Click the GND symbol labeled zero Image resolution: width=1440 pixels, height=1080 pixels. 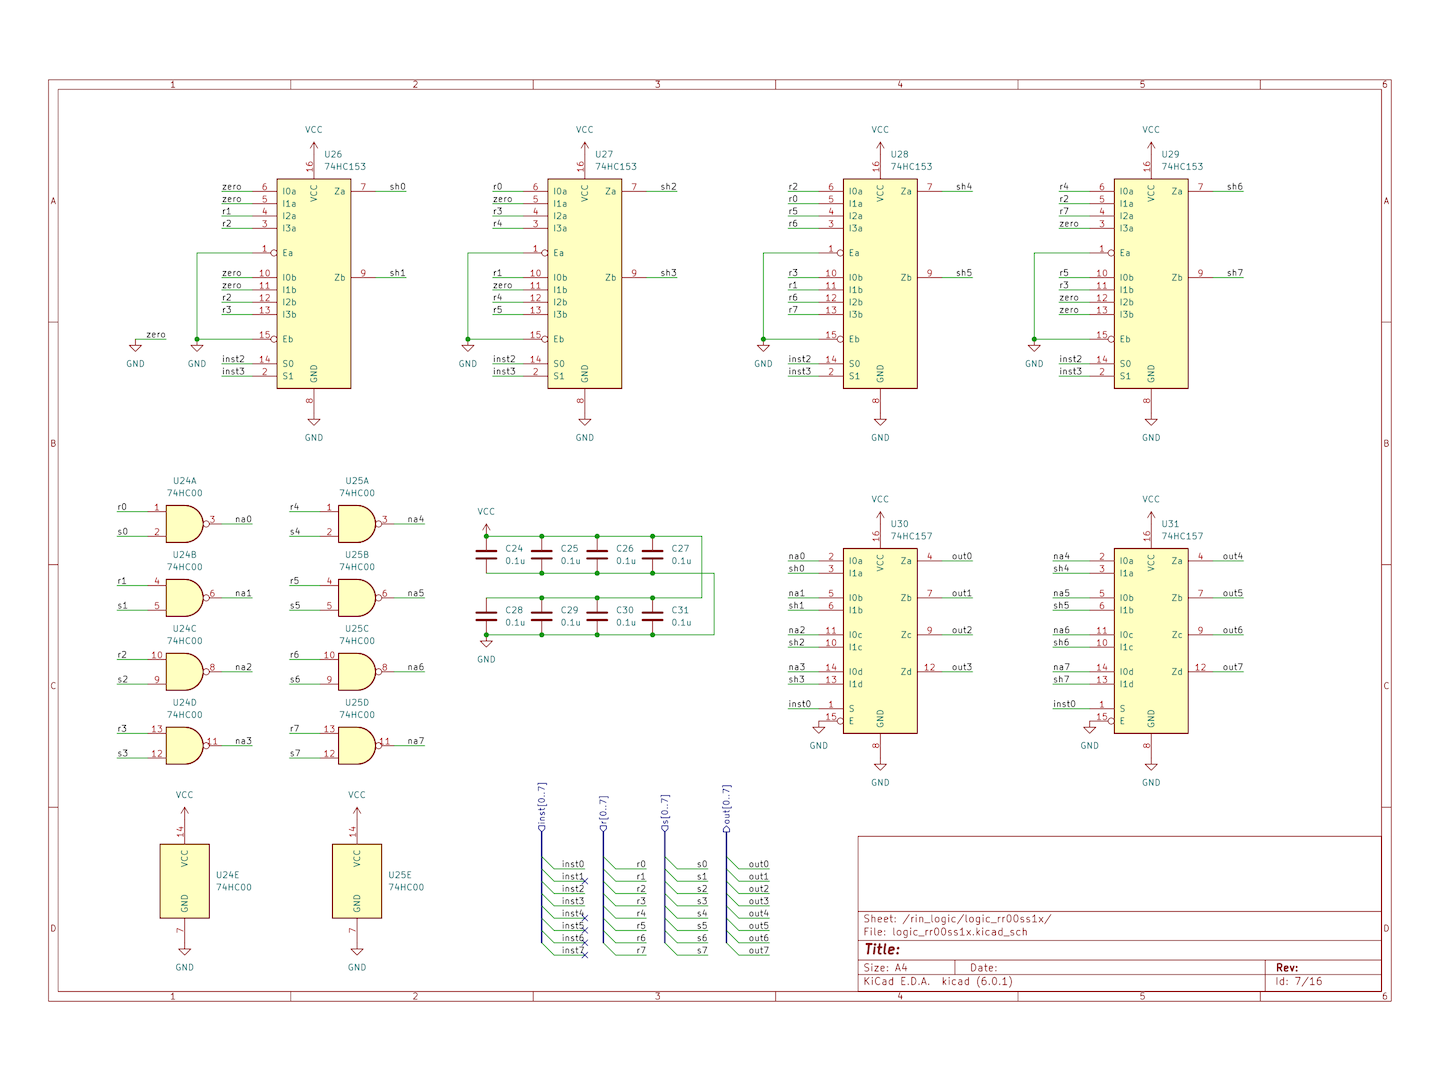(x=135, y=347)
